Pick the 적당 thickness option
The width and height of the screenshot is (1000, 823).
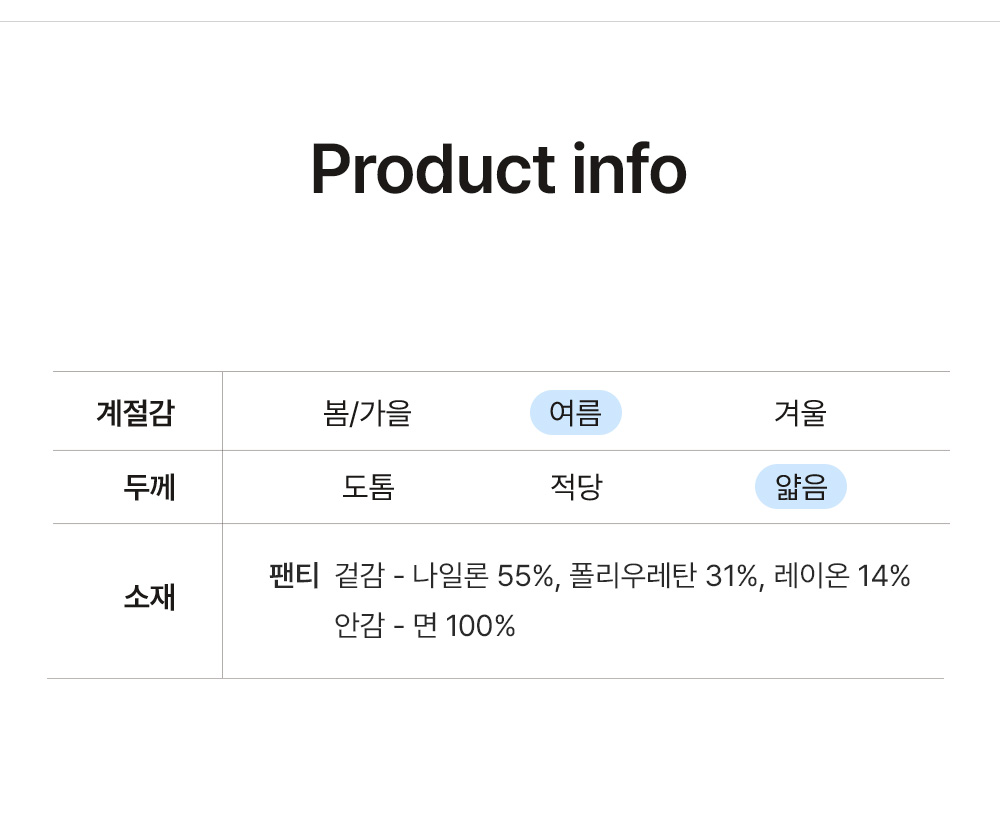[x=576, y=487]
